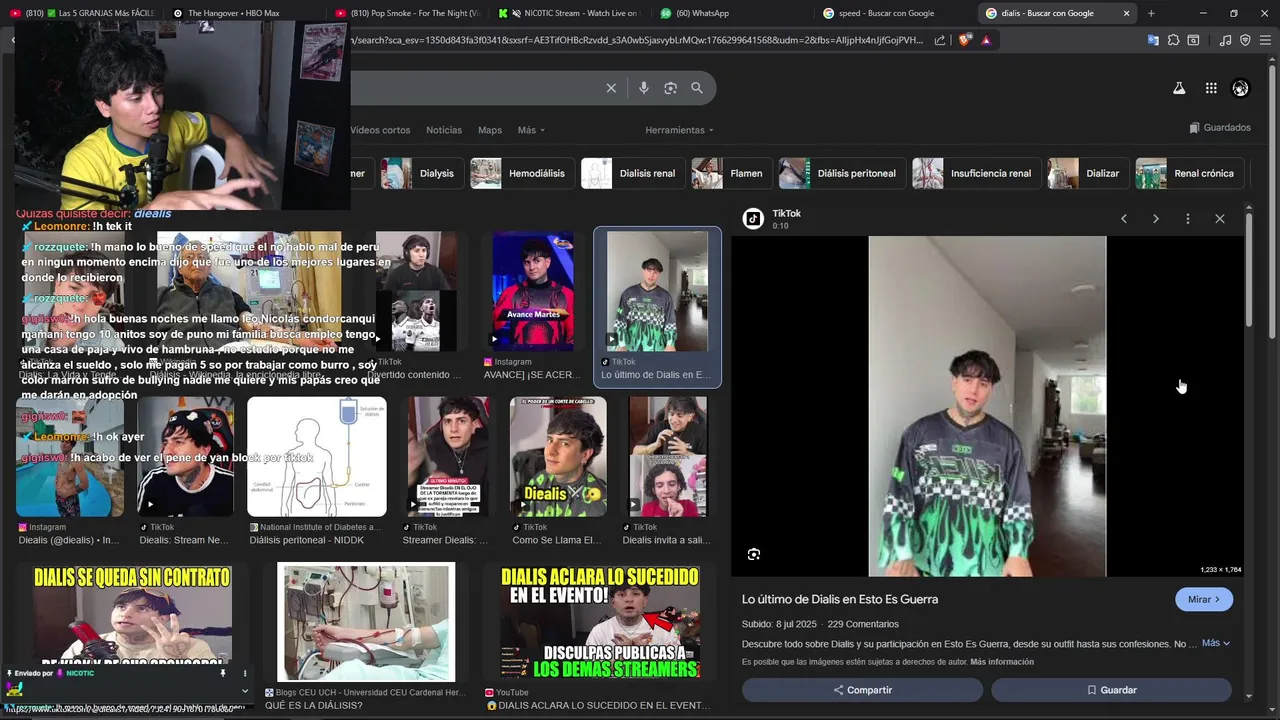This screenshot has width=1280, height=720.
Task: Switch to the speed Google search tab
Action: coord(894,13)
